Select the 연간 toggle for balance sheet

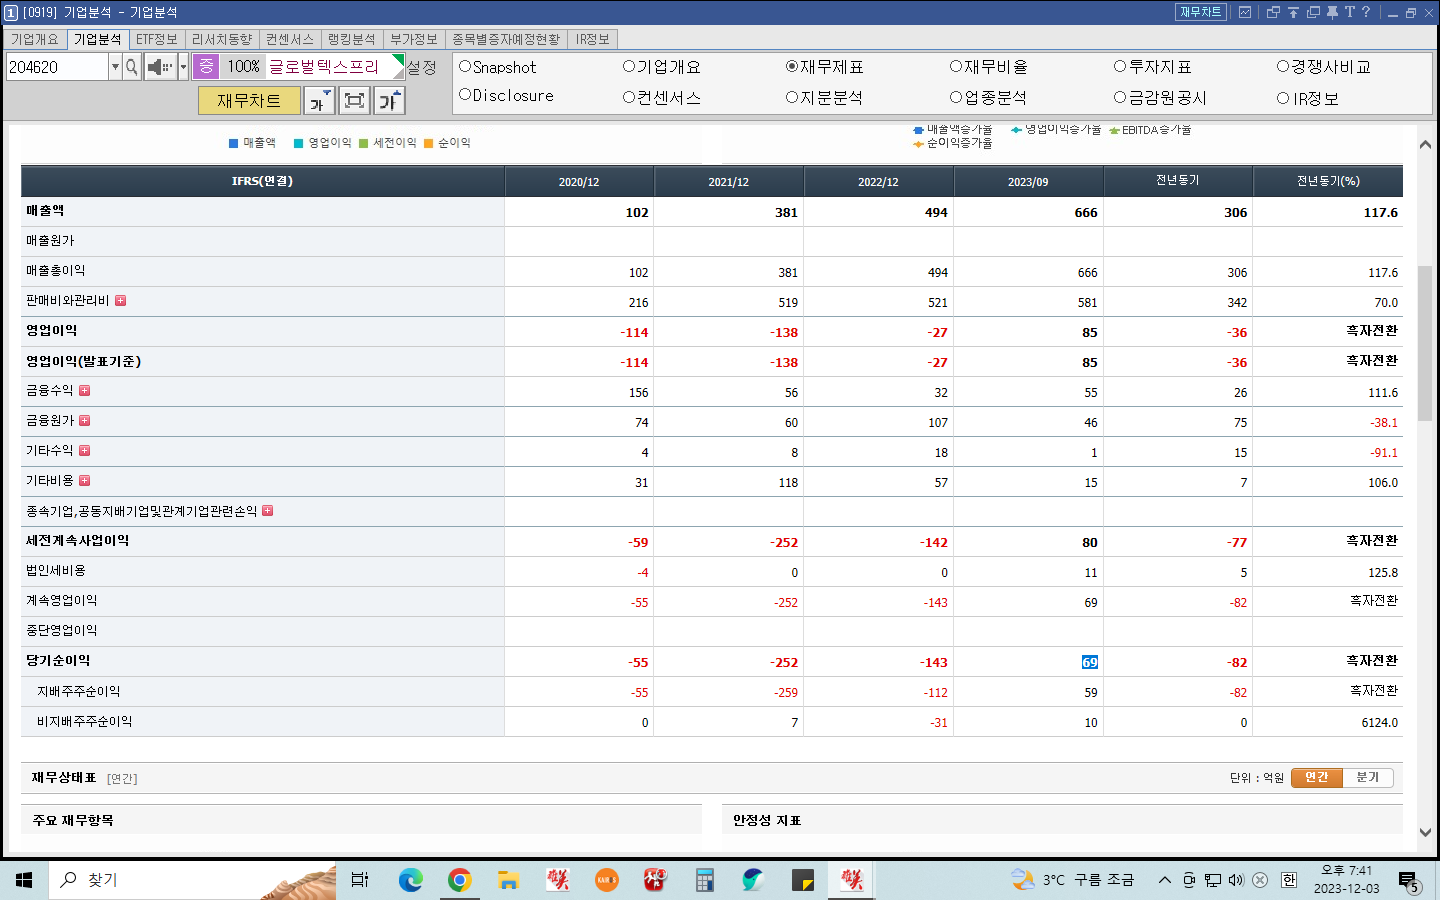[x=1316, y=777]
